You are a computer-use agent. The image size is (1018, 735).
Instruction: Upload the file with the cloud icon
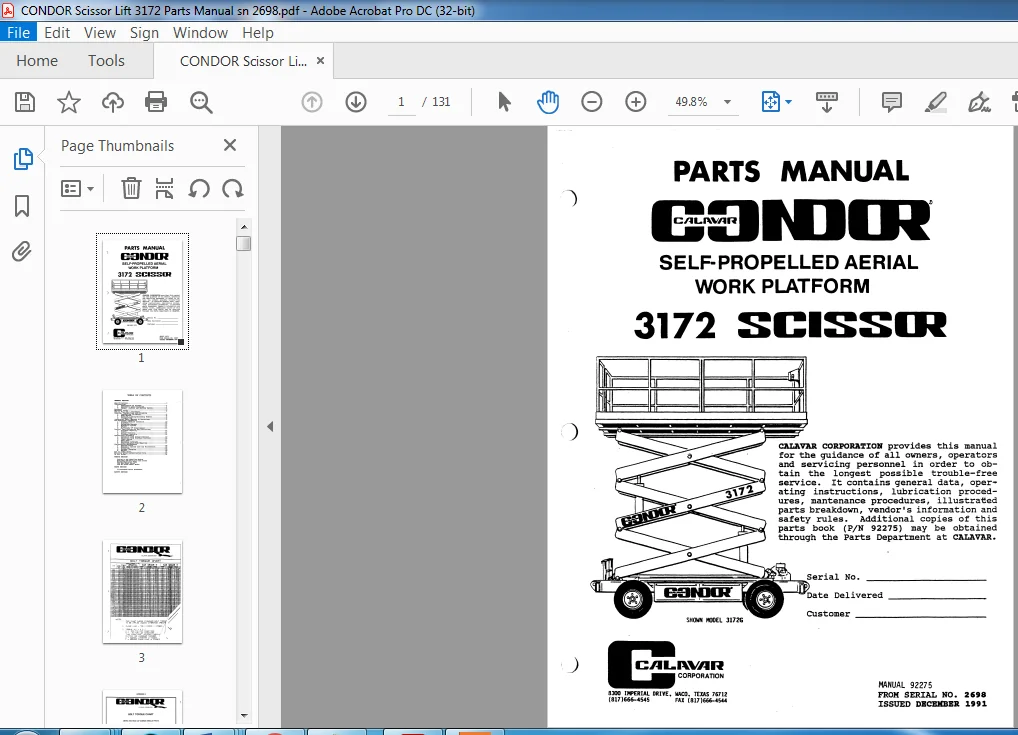tap(113, 102)
